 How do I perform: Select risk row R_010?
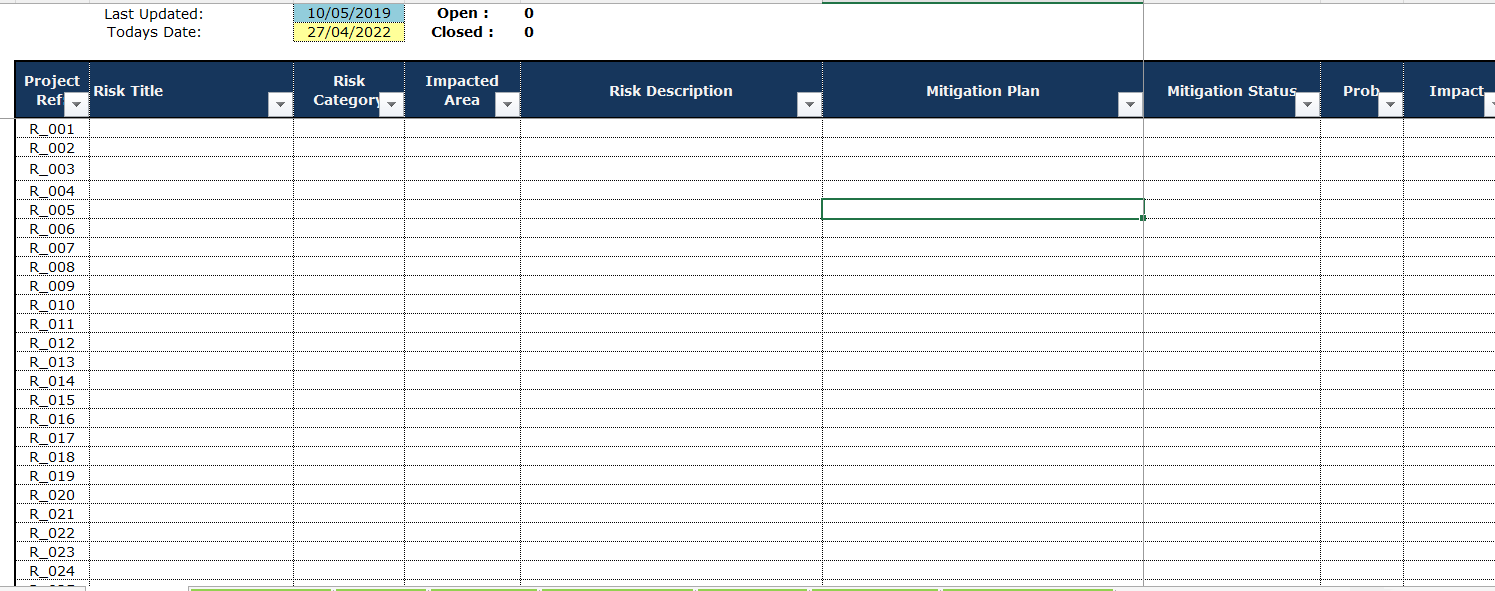point(52,304)
